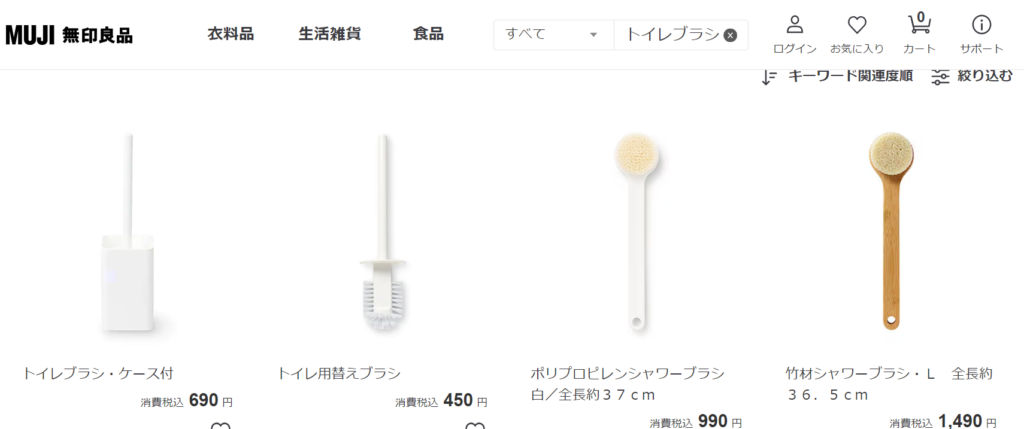Click the MUJI 無印良品 logo
The height and width of the screenshot is (429, 1024).
[x=69, y=35]
